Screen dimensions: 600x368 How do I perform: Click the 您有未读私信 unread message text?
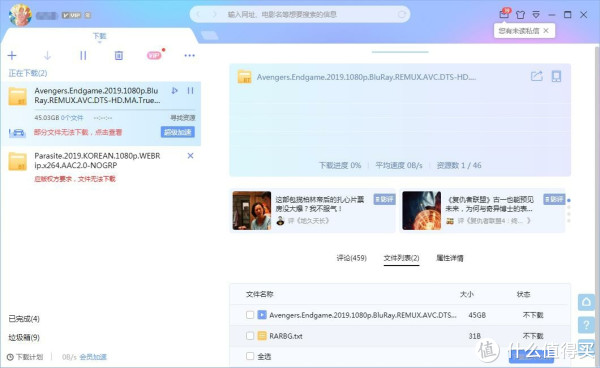[x=518, y=31]
